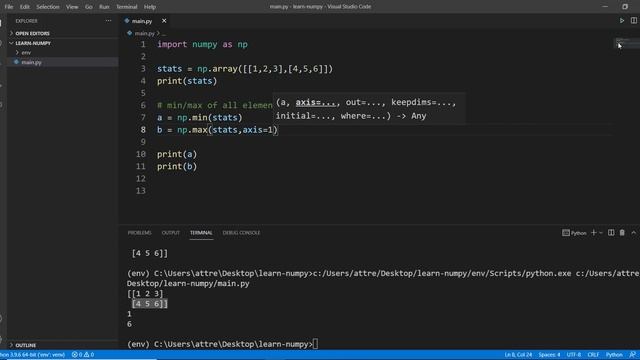
Task: Expand the env folder
Action: (26, 53)
